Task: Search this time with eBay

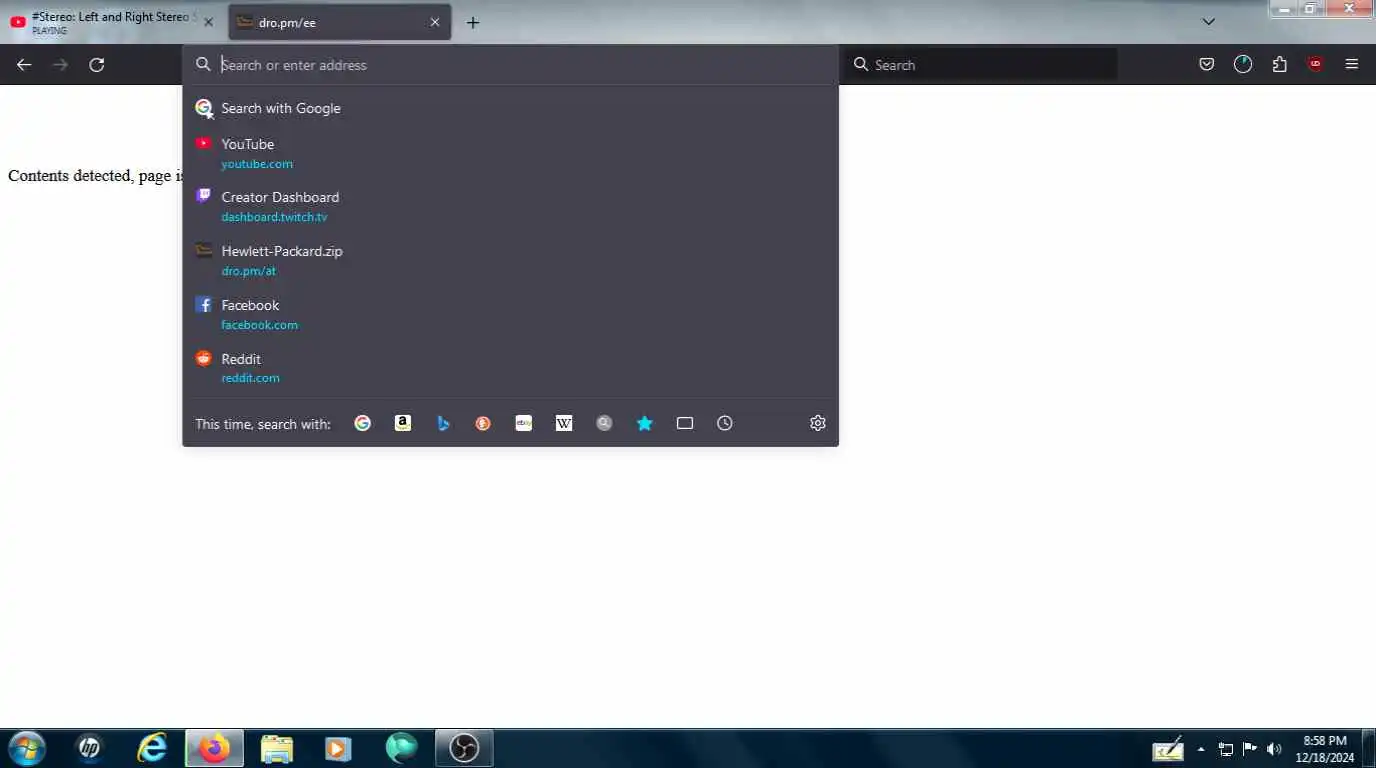Action: click(523, 423)
